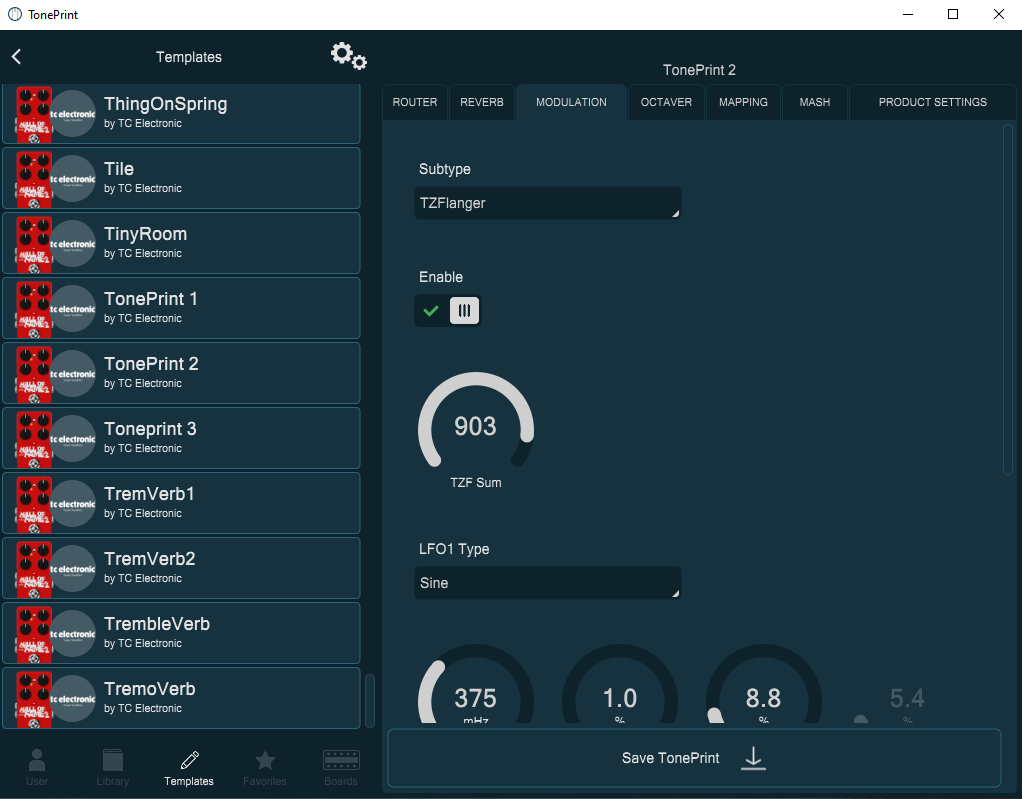Open the LFO1 Type Sine dropdown

(548, 583)
